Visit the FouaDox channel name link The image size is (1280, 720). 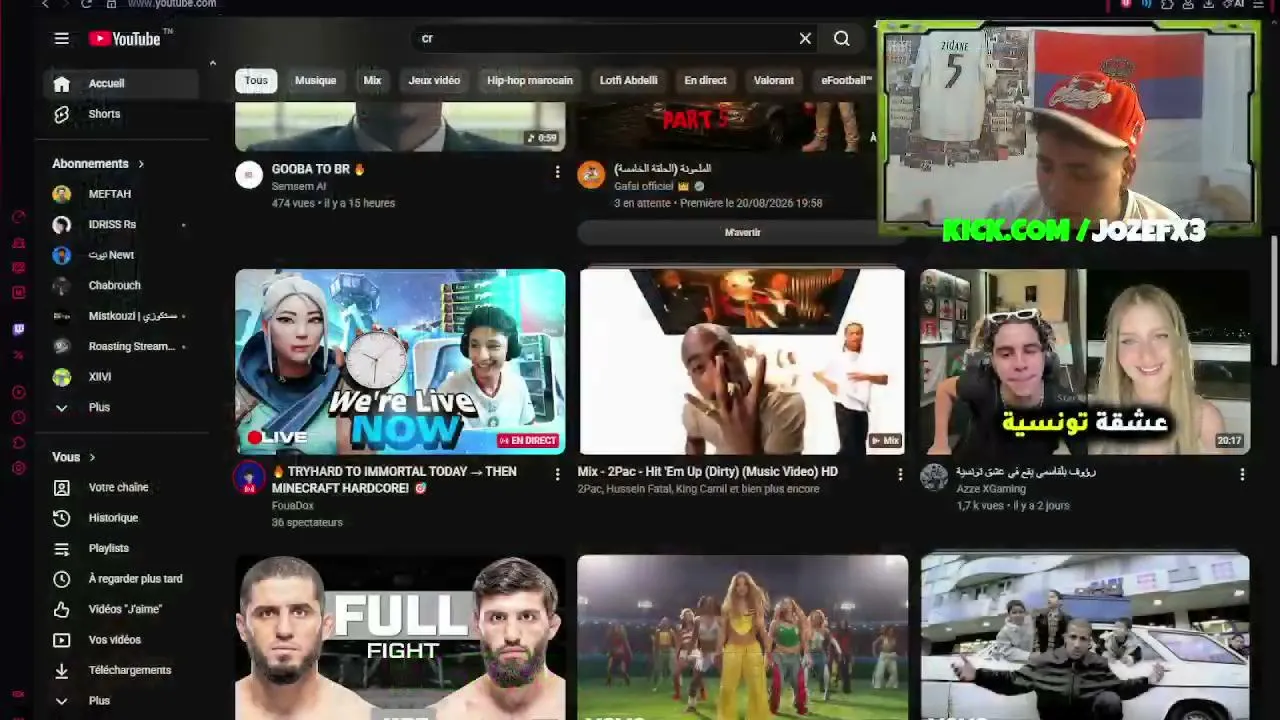(x=293, y=506)
